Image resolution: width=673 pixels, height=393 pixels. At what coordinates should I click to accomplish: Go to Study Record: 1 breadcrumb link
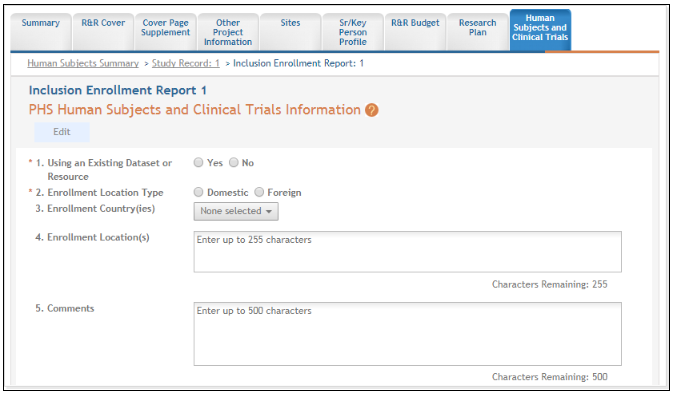186,63
